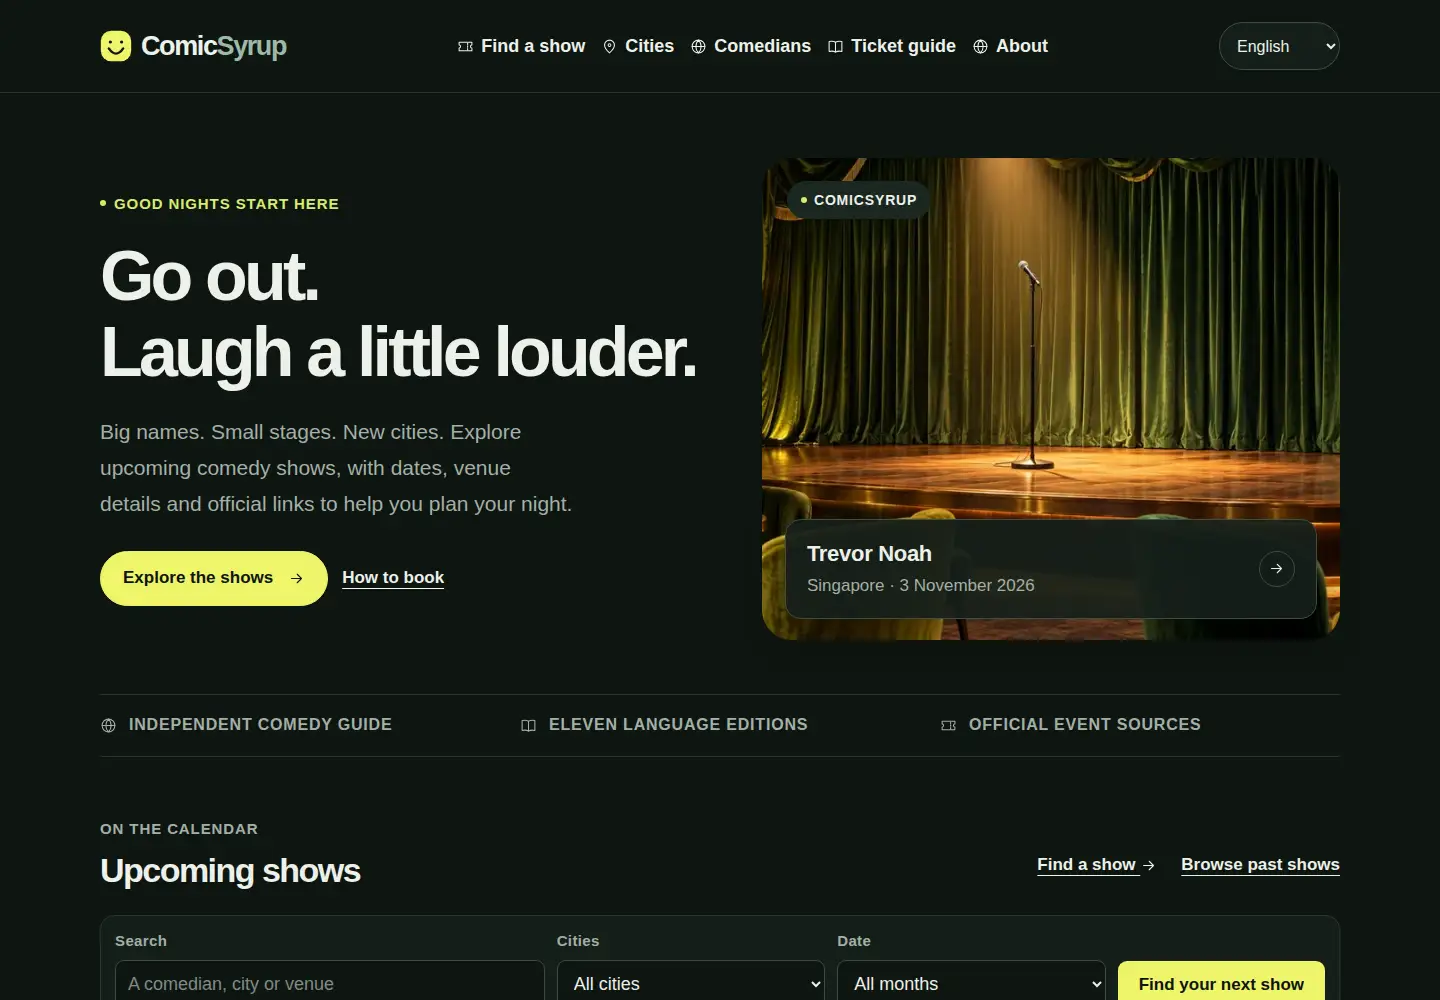Open the English language selector

pos(1279,46)
